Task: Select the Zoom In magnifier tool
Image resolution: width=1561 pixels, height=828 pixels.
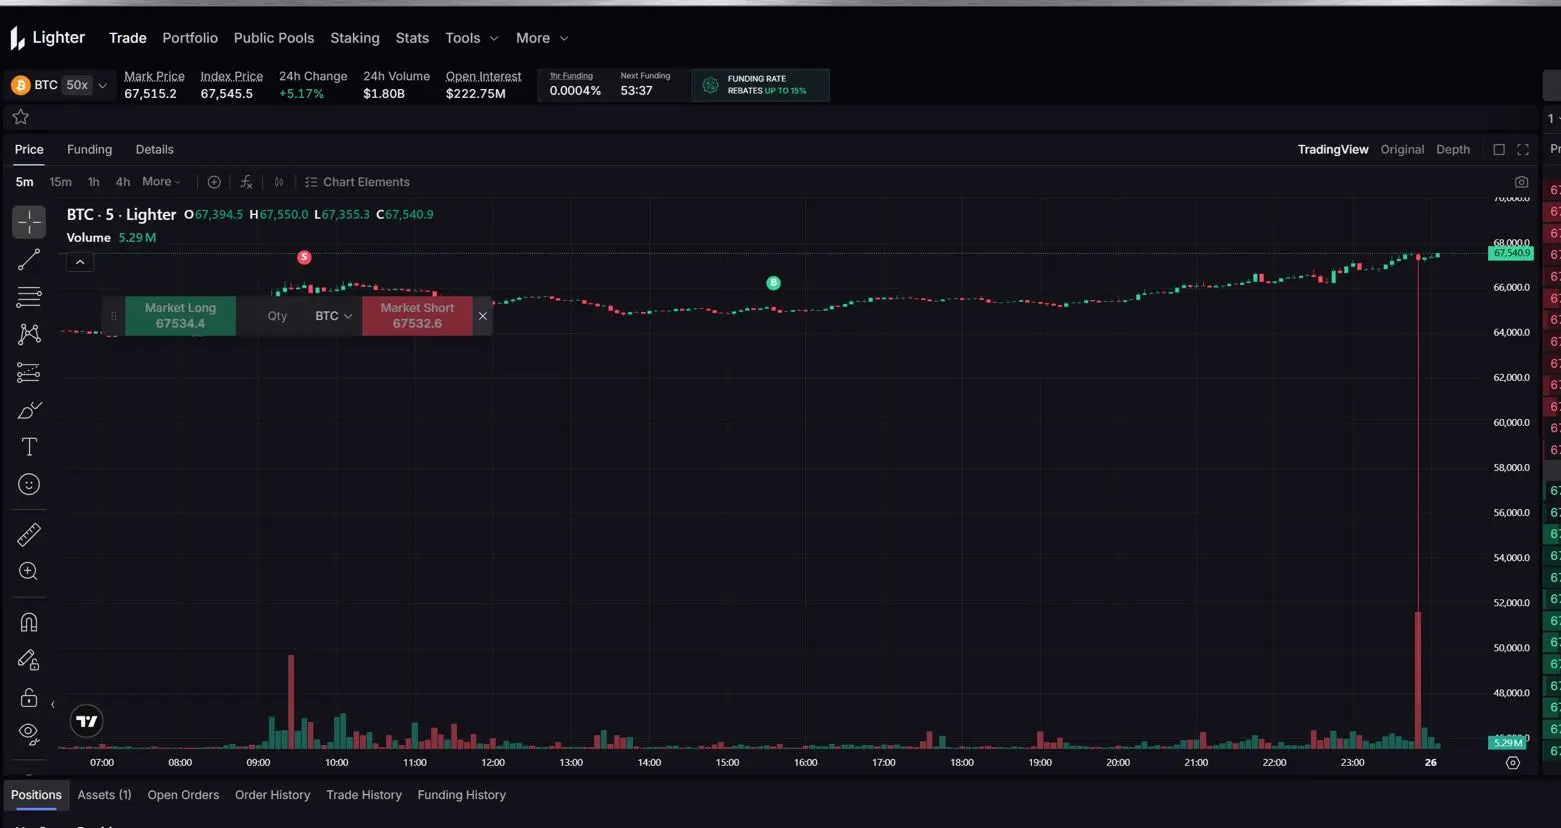Action: [29, 571]
